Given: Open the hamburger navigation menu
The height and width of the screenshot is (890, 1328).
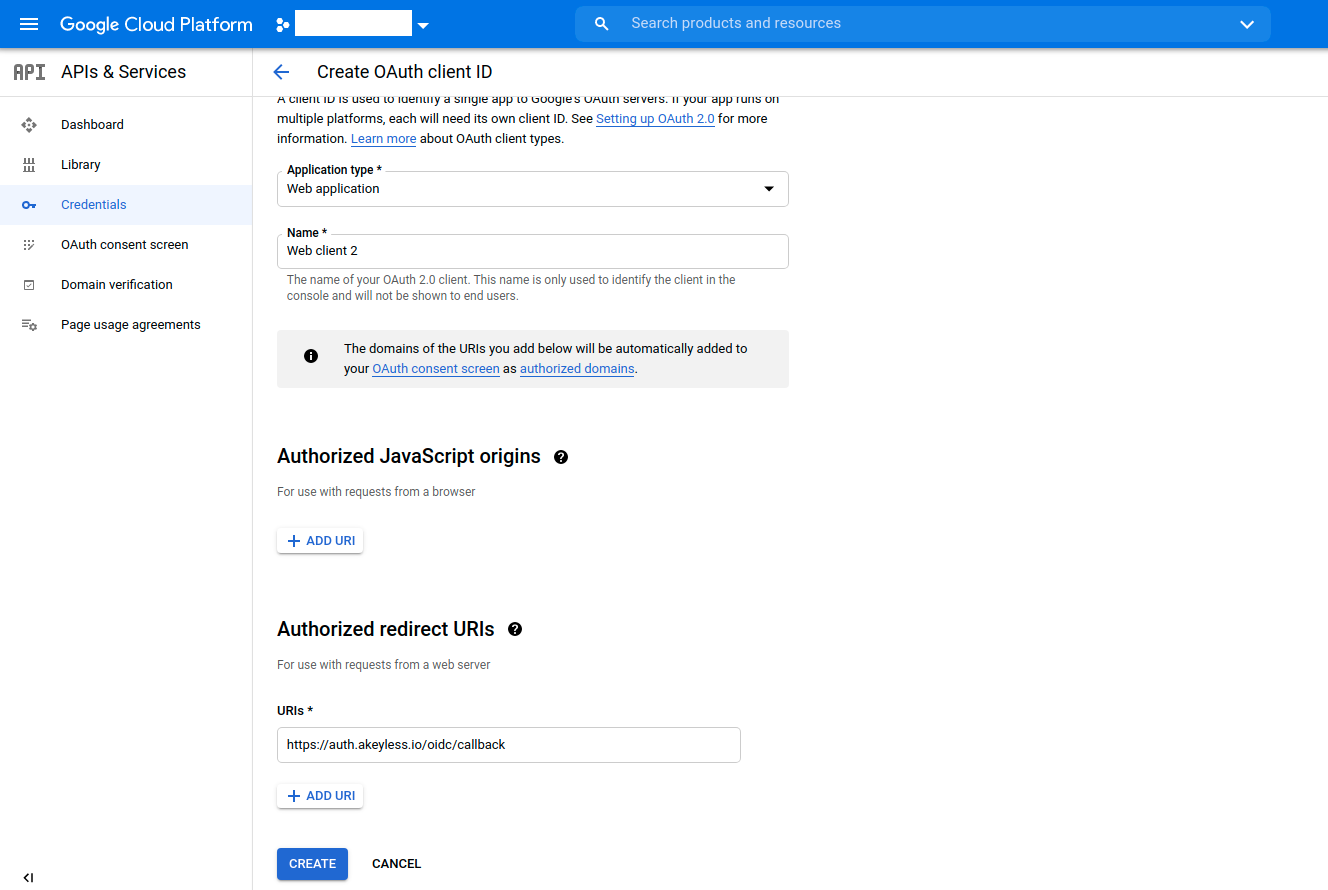Looking at the screenshot, I should tap(29, 24).
